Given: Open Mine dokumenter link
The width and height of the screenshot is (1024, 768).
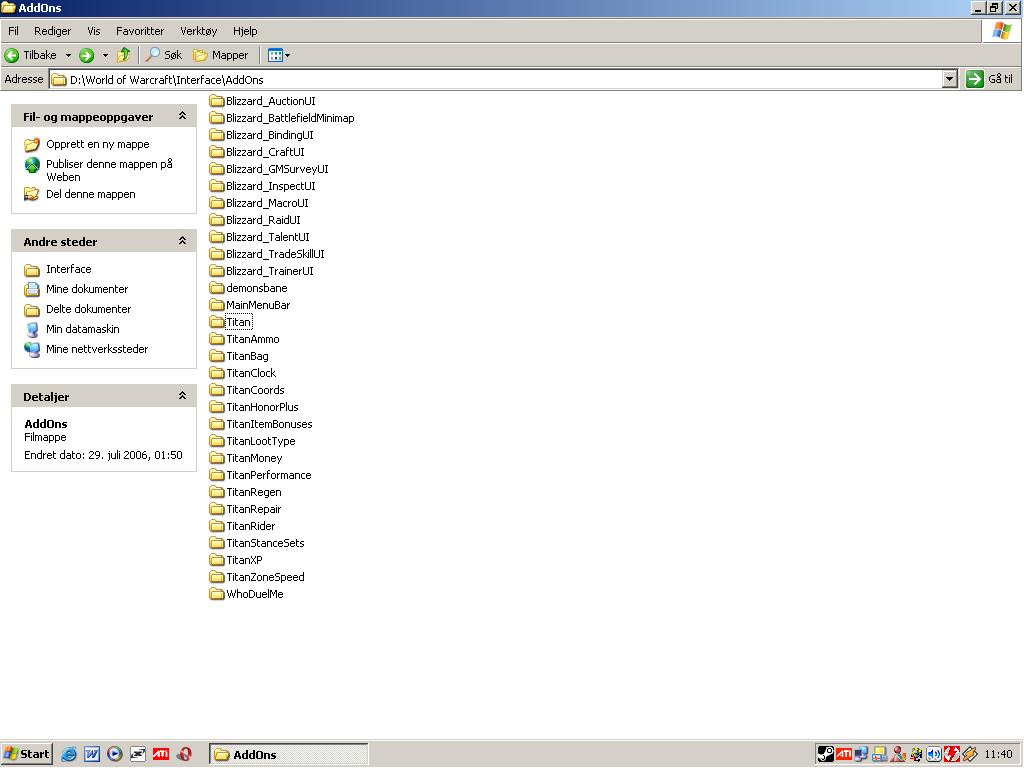Looking at the screenshot, I should [x=87, y=289].
